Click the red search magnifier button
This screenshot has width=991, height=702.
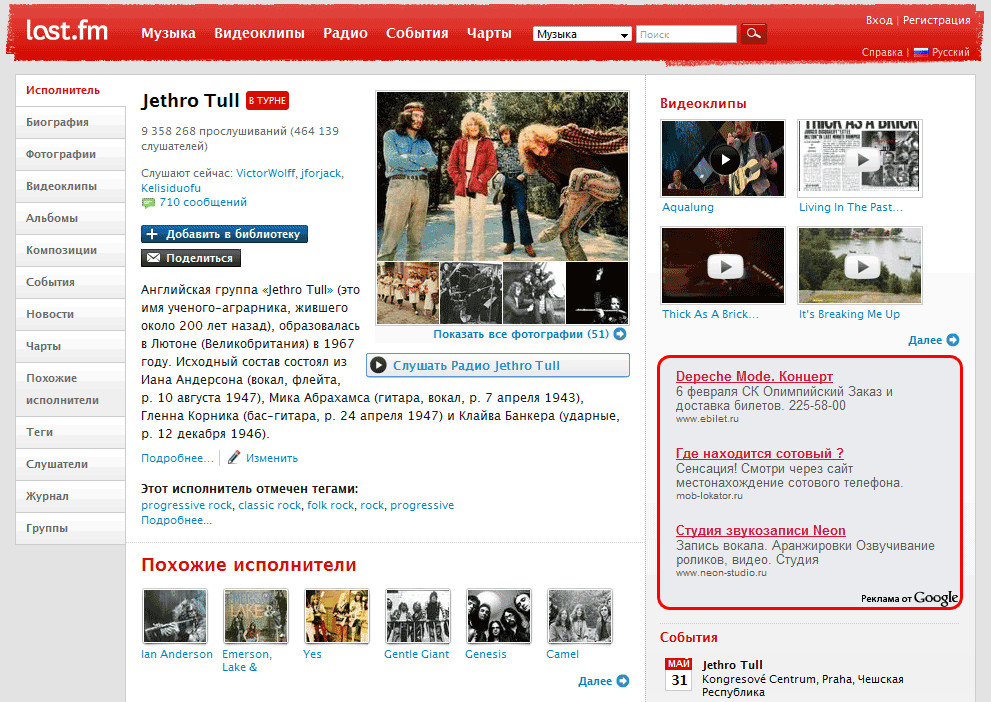(x=753, y=33)
